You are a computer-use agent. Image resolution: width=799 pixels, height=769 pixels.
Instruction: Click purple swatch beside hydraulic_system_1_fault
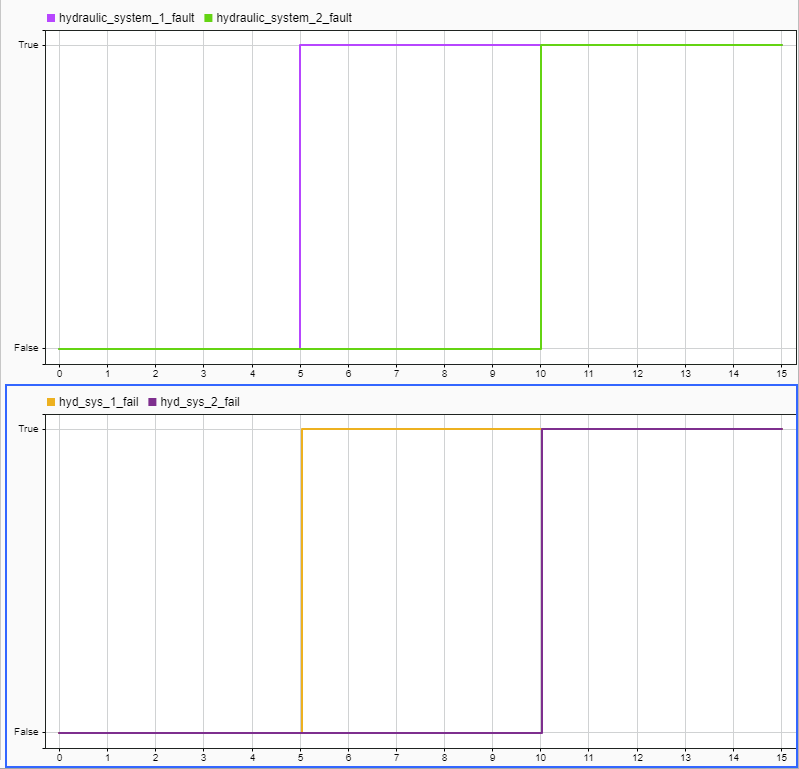coord(51,18)
